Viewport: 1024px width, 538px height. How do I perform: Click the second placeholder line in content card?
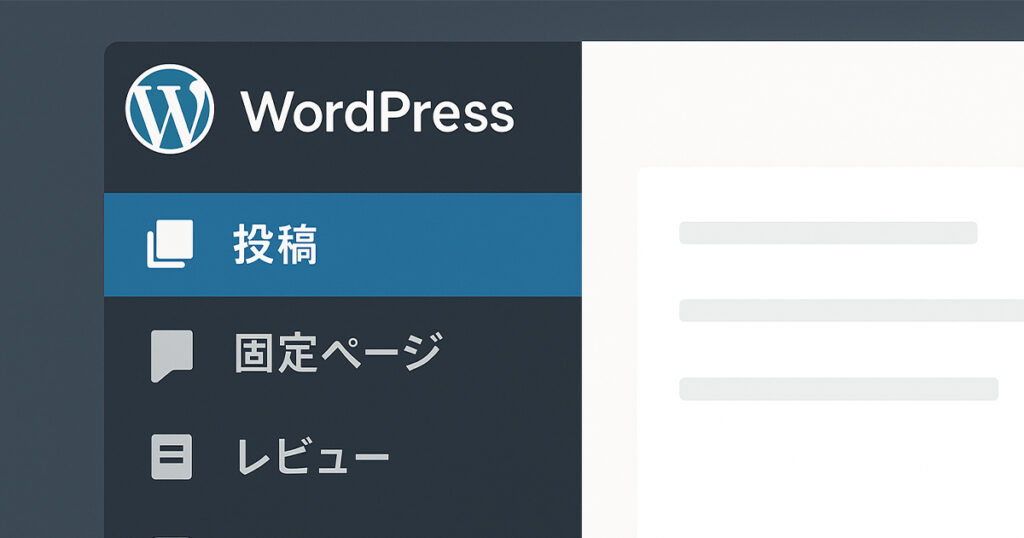[850, 310]
